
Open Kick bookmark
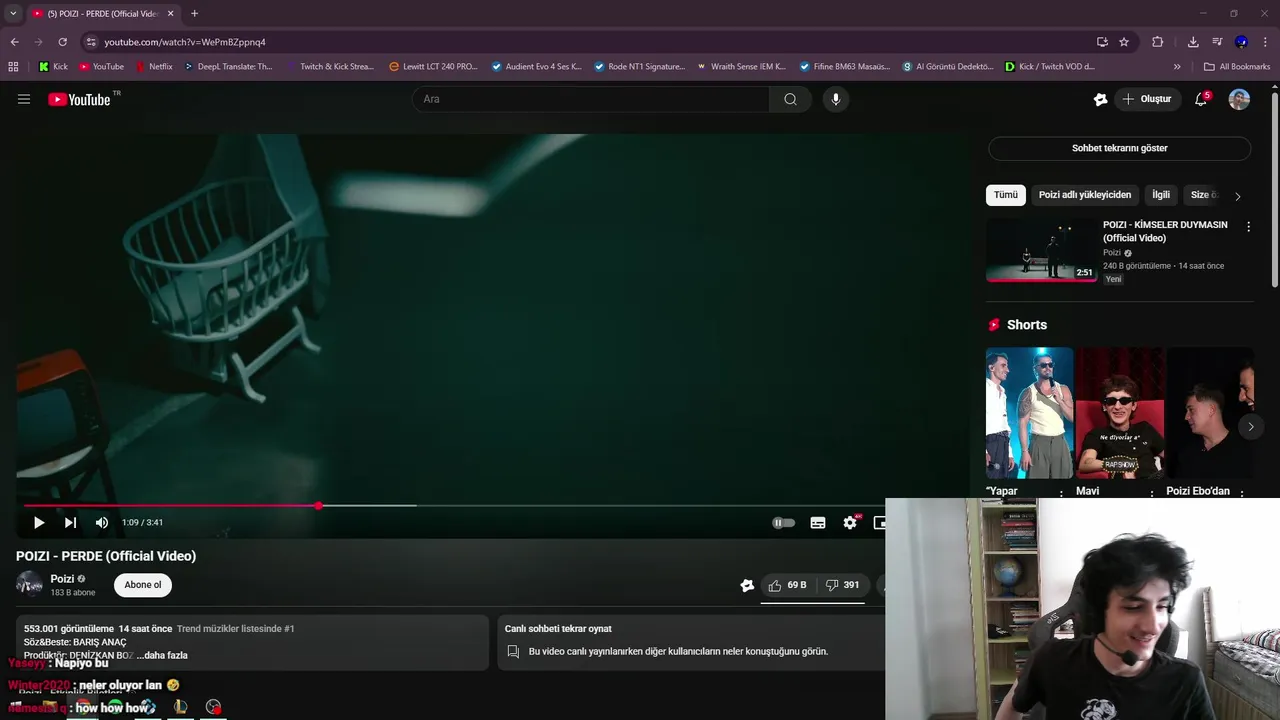[53, 67]
